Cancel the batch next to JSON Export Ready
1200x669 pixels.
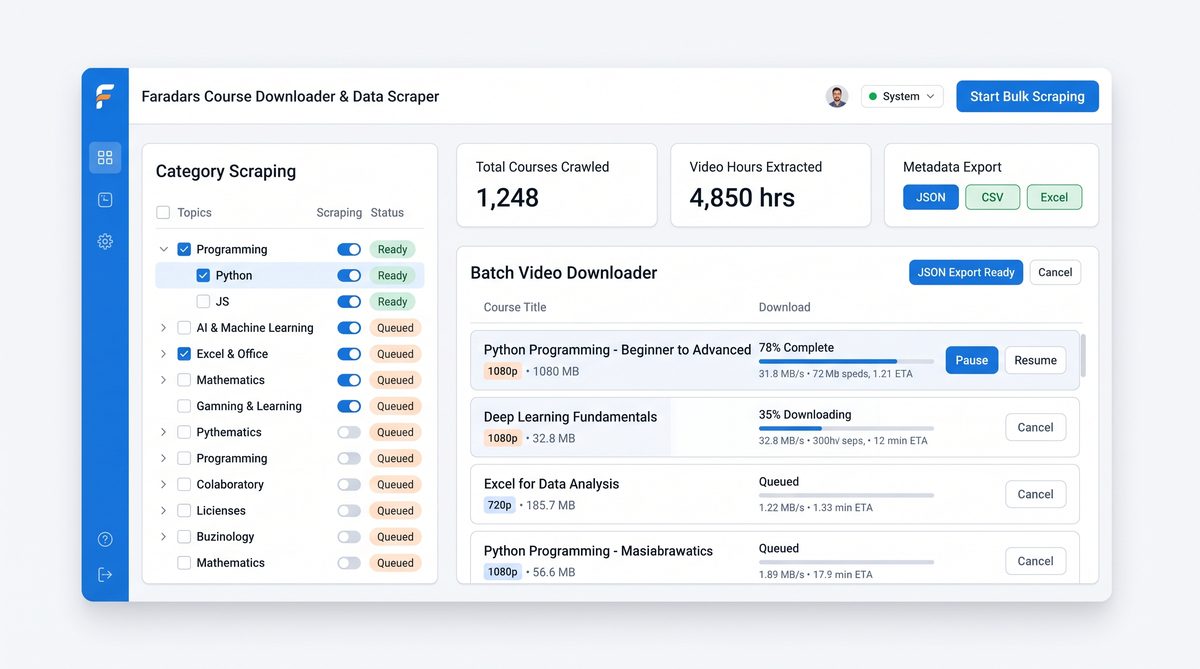point(1055,272)
